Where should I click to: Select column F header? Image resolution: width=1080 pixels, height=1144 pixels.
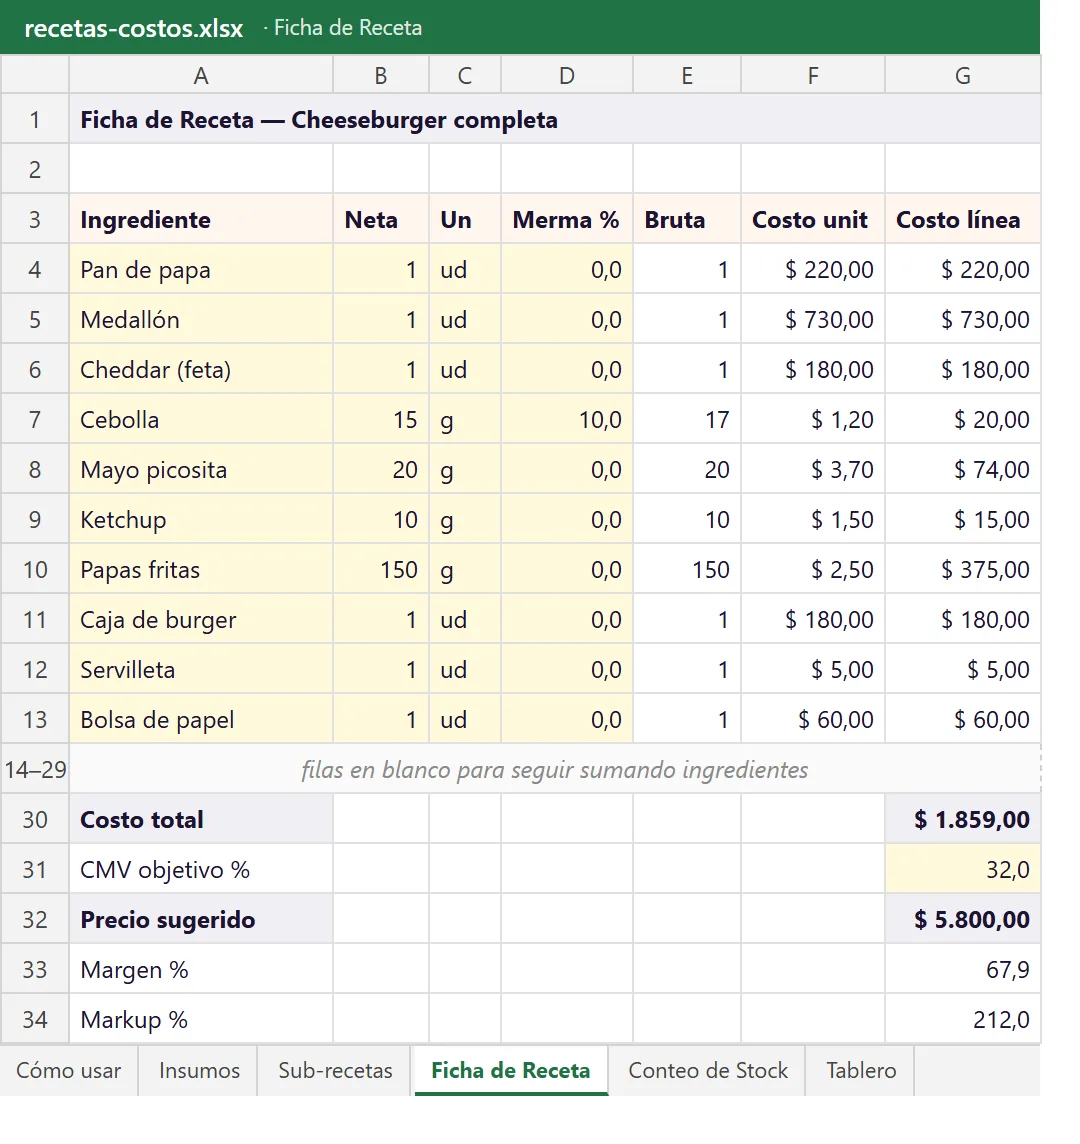tap(813, 75)
